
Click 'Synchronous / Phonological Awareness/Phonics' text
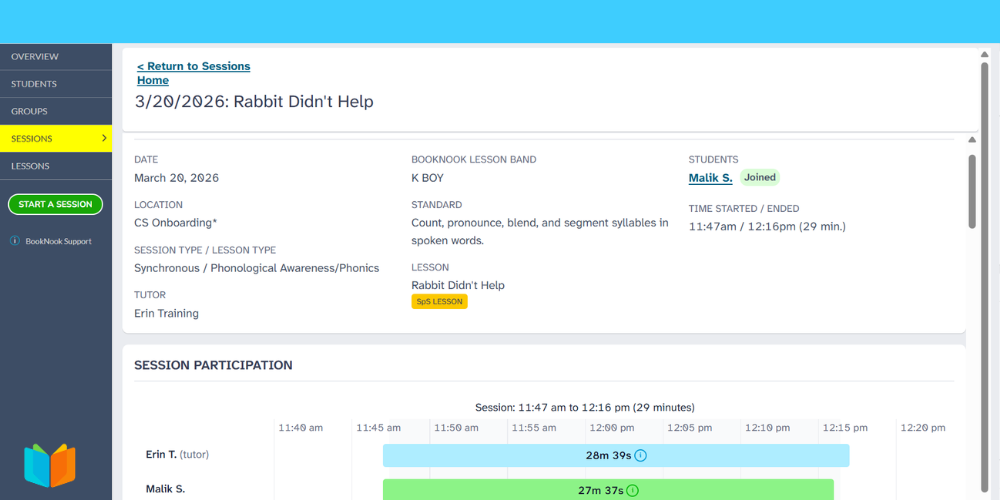click(256, 268)
